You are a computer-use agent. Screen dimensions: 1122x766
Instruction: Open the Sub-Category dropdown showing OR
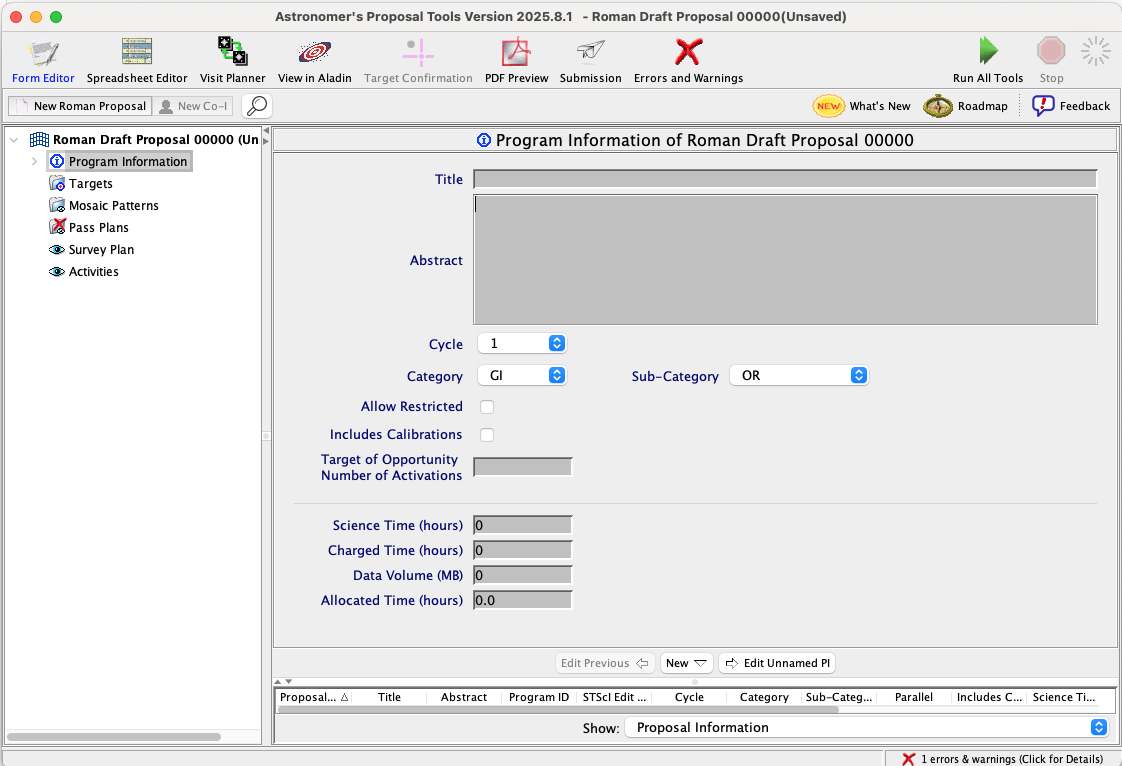click(798, 376)
